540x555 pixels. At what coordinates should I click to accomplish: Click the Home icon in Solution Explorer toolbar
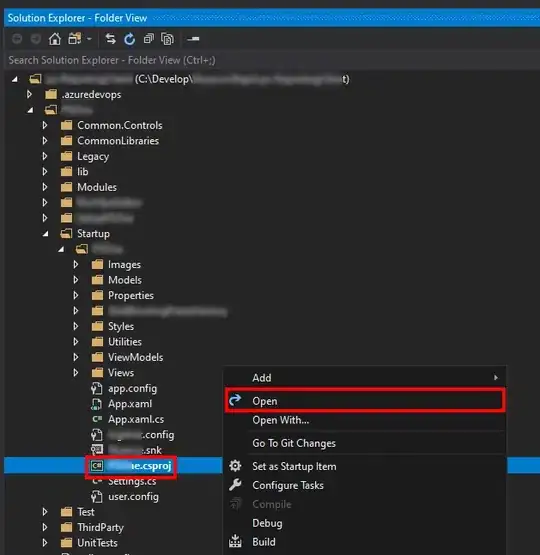54,39
